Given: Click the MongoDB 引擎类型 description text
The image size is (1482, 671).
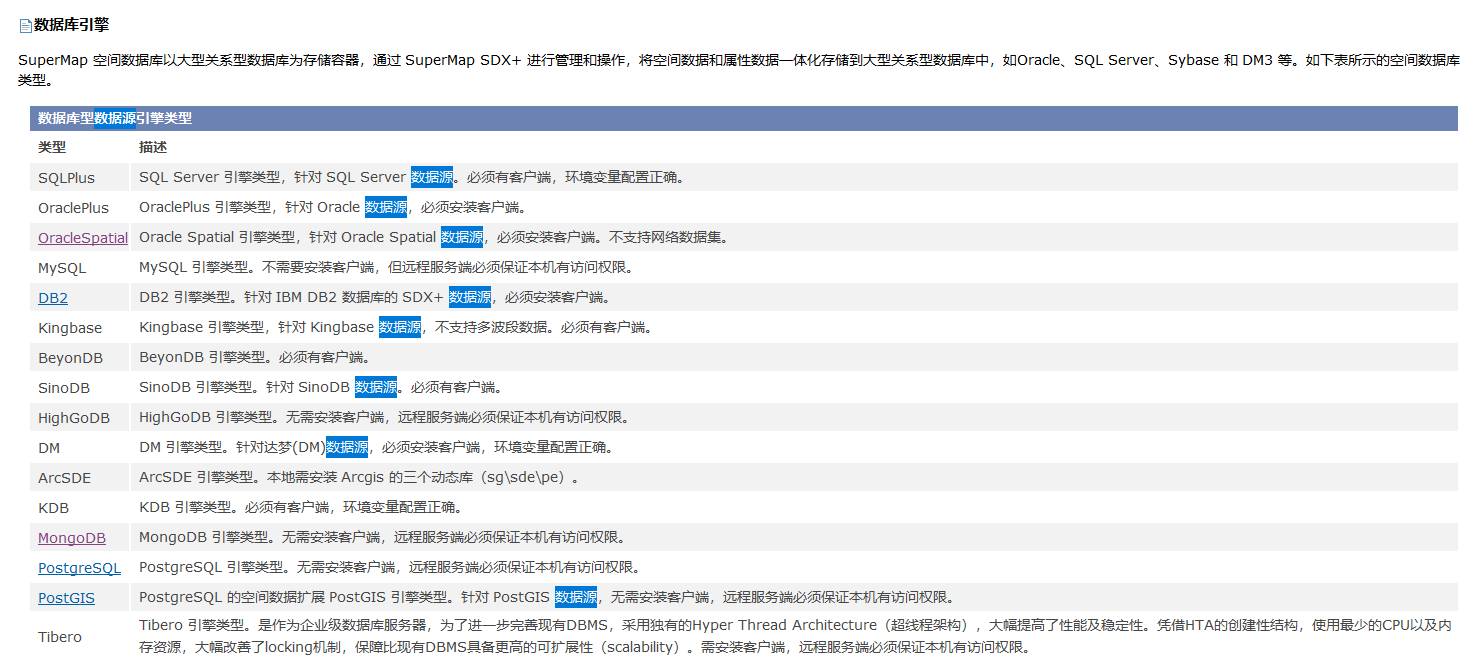Looking at the screenshot, I should click(x=383, y=537).
